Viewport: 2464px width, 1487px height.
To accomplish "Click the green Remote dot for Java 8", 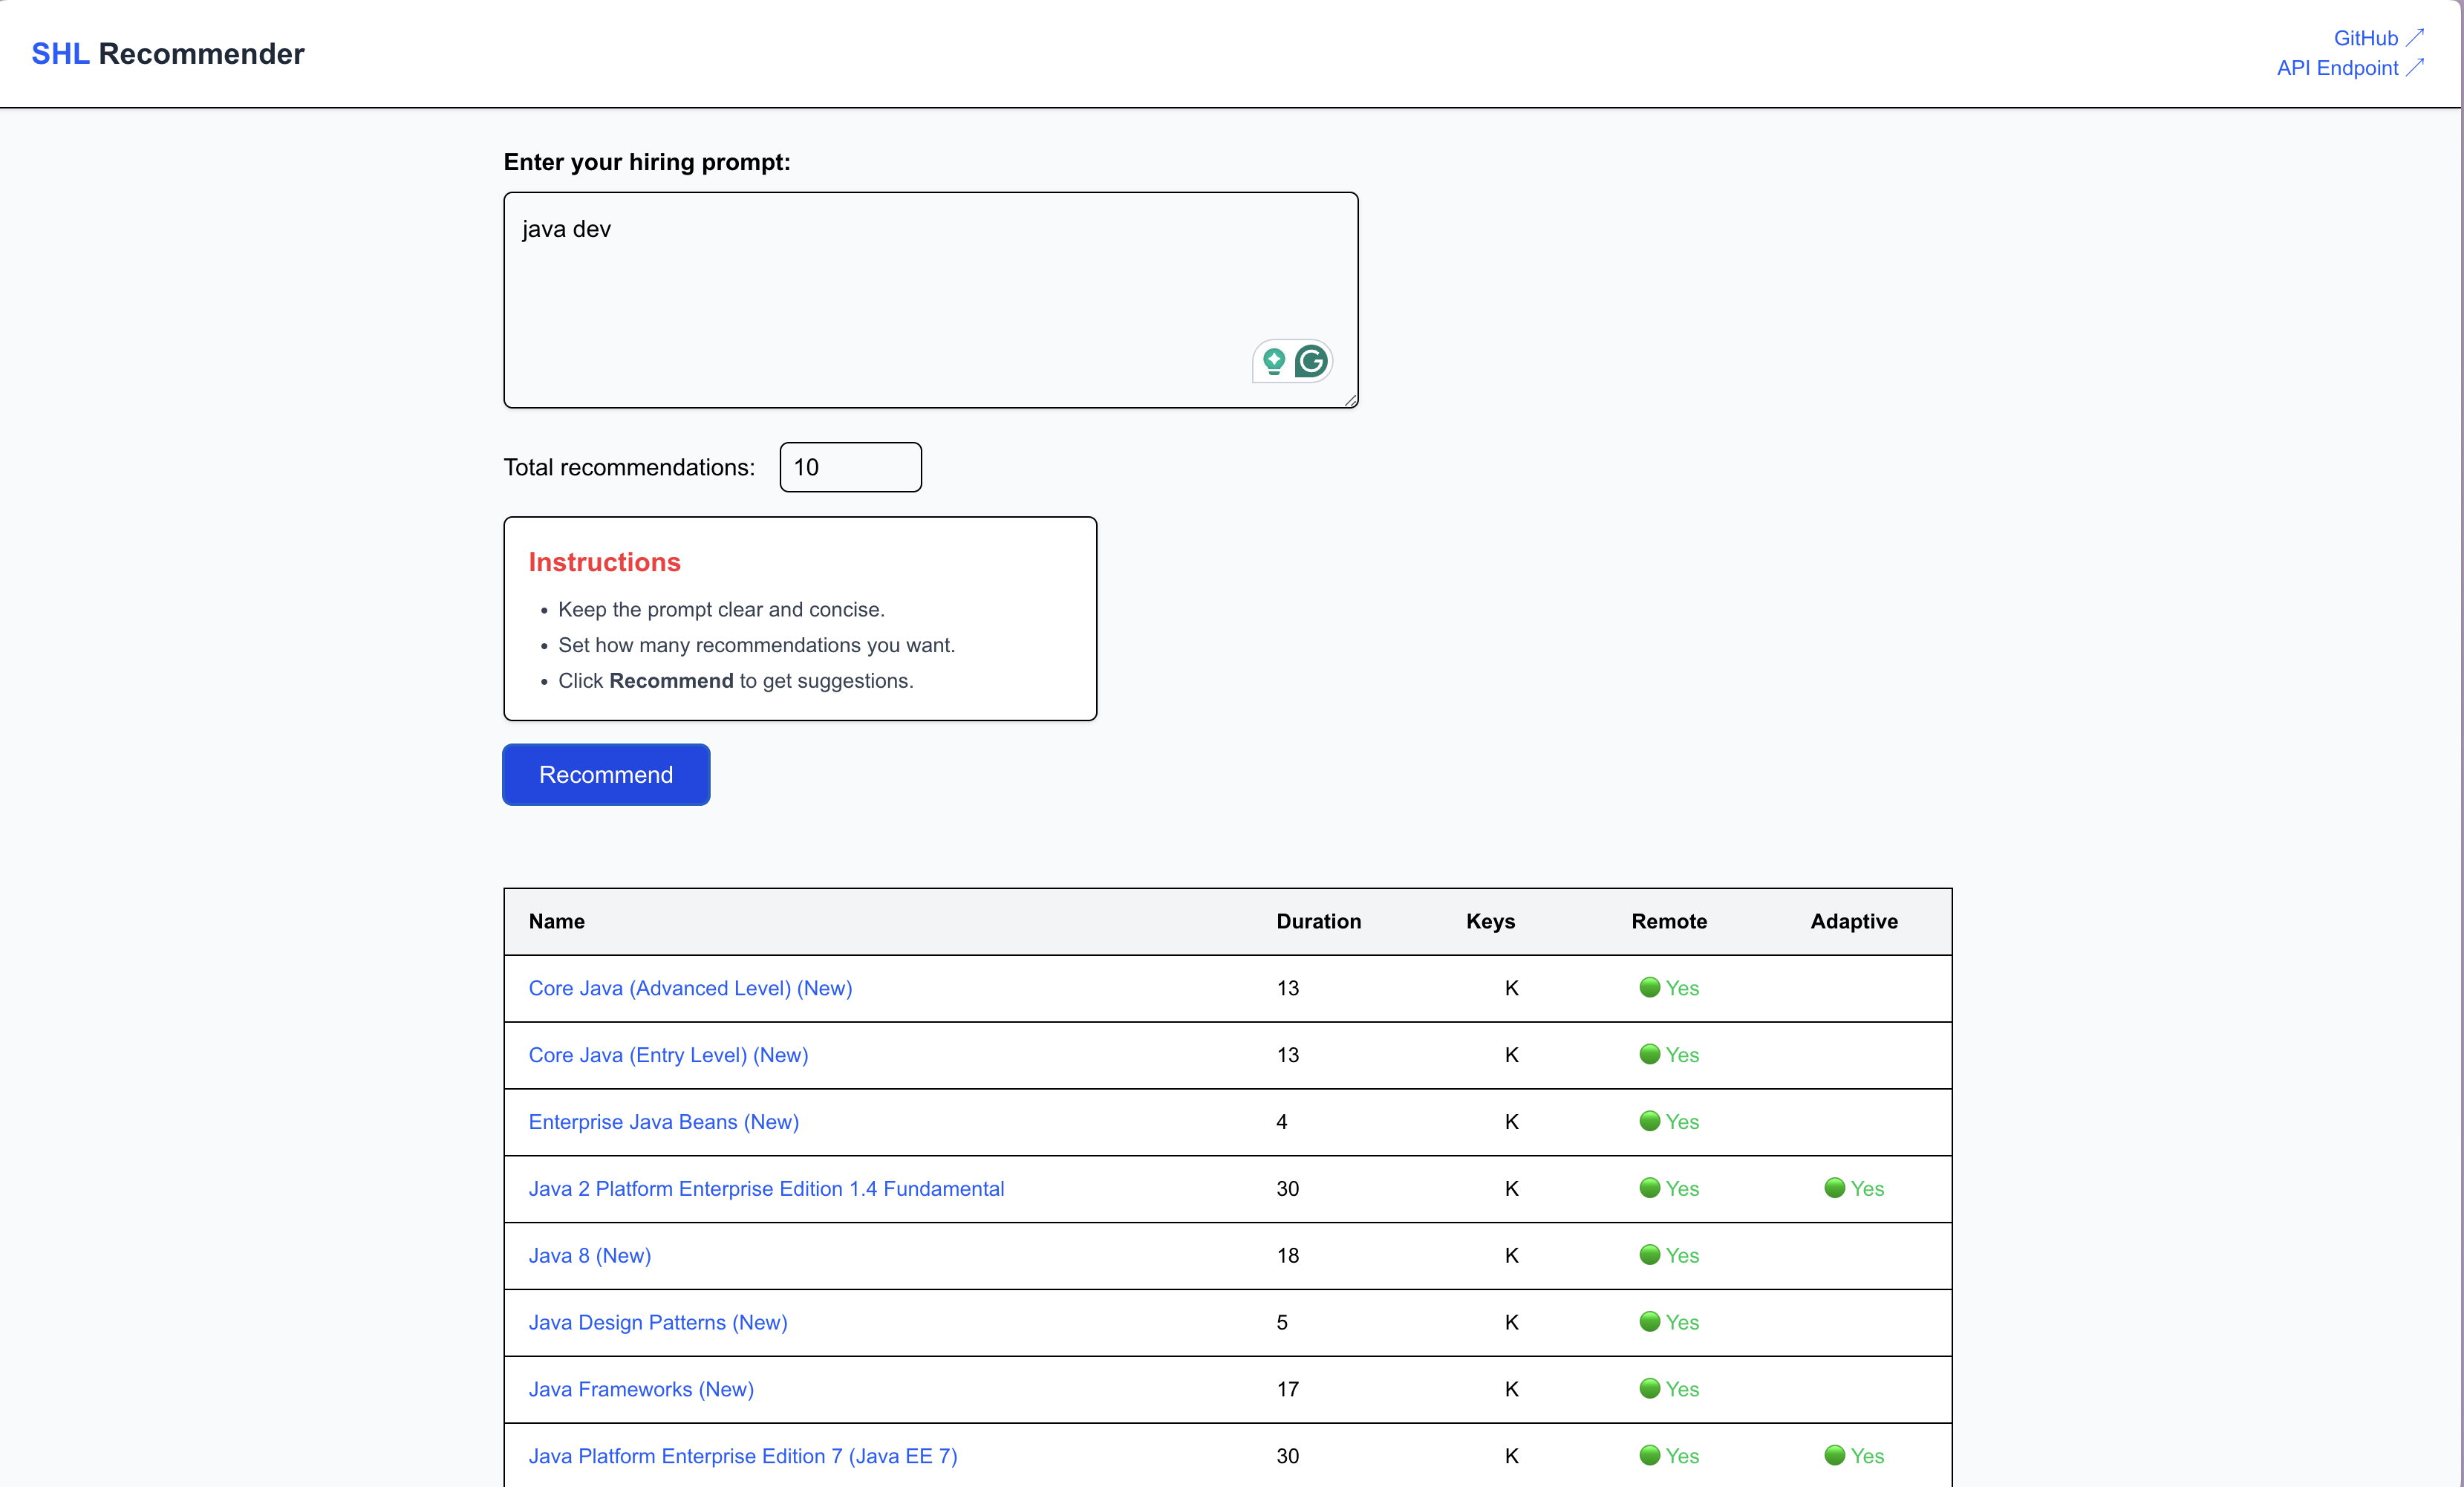I will (x=1650, y=1255).
